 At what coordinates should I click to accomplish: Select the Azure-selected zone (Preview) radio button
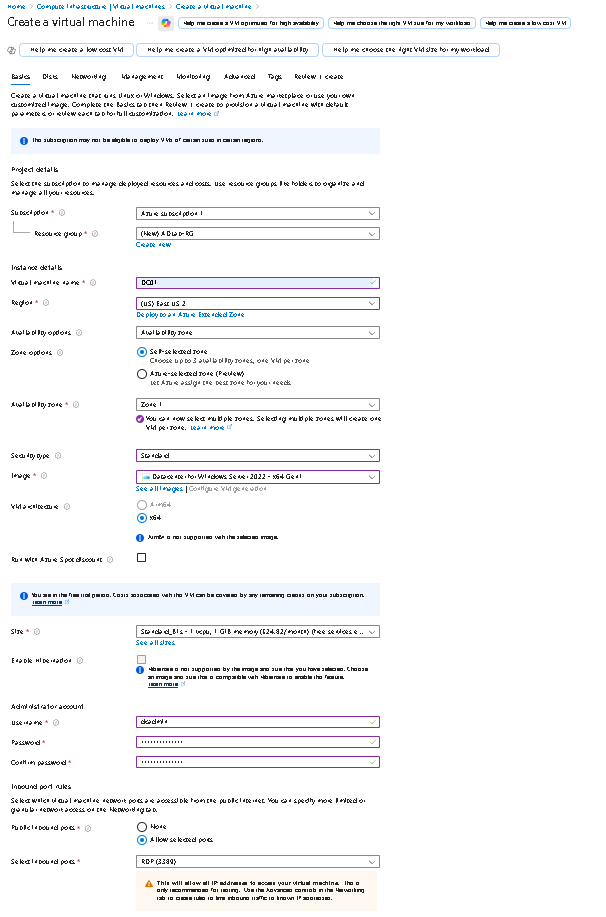(x=143, y=373)
